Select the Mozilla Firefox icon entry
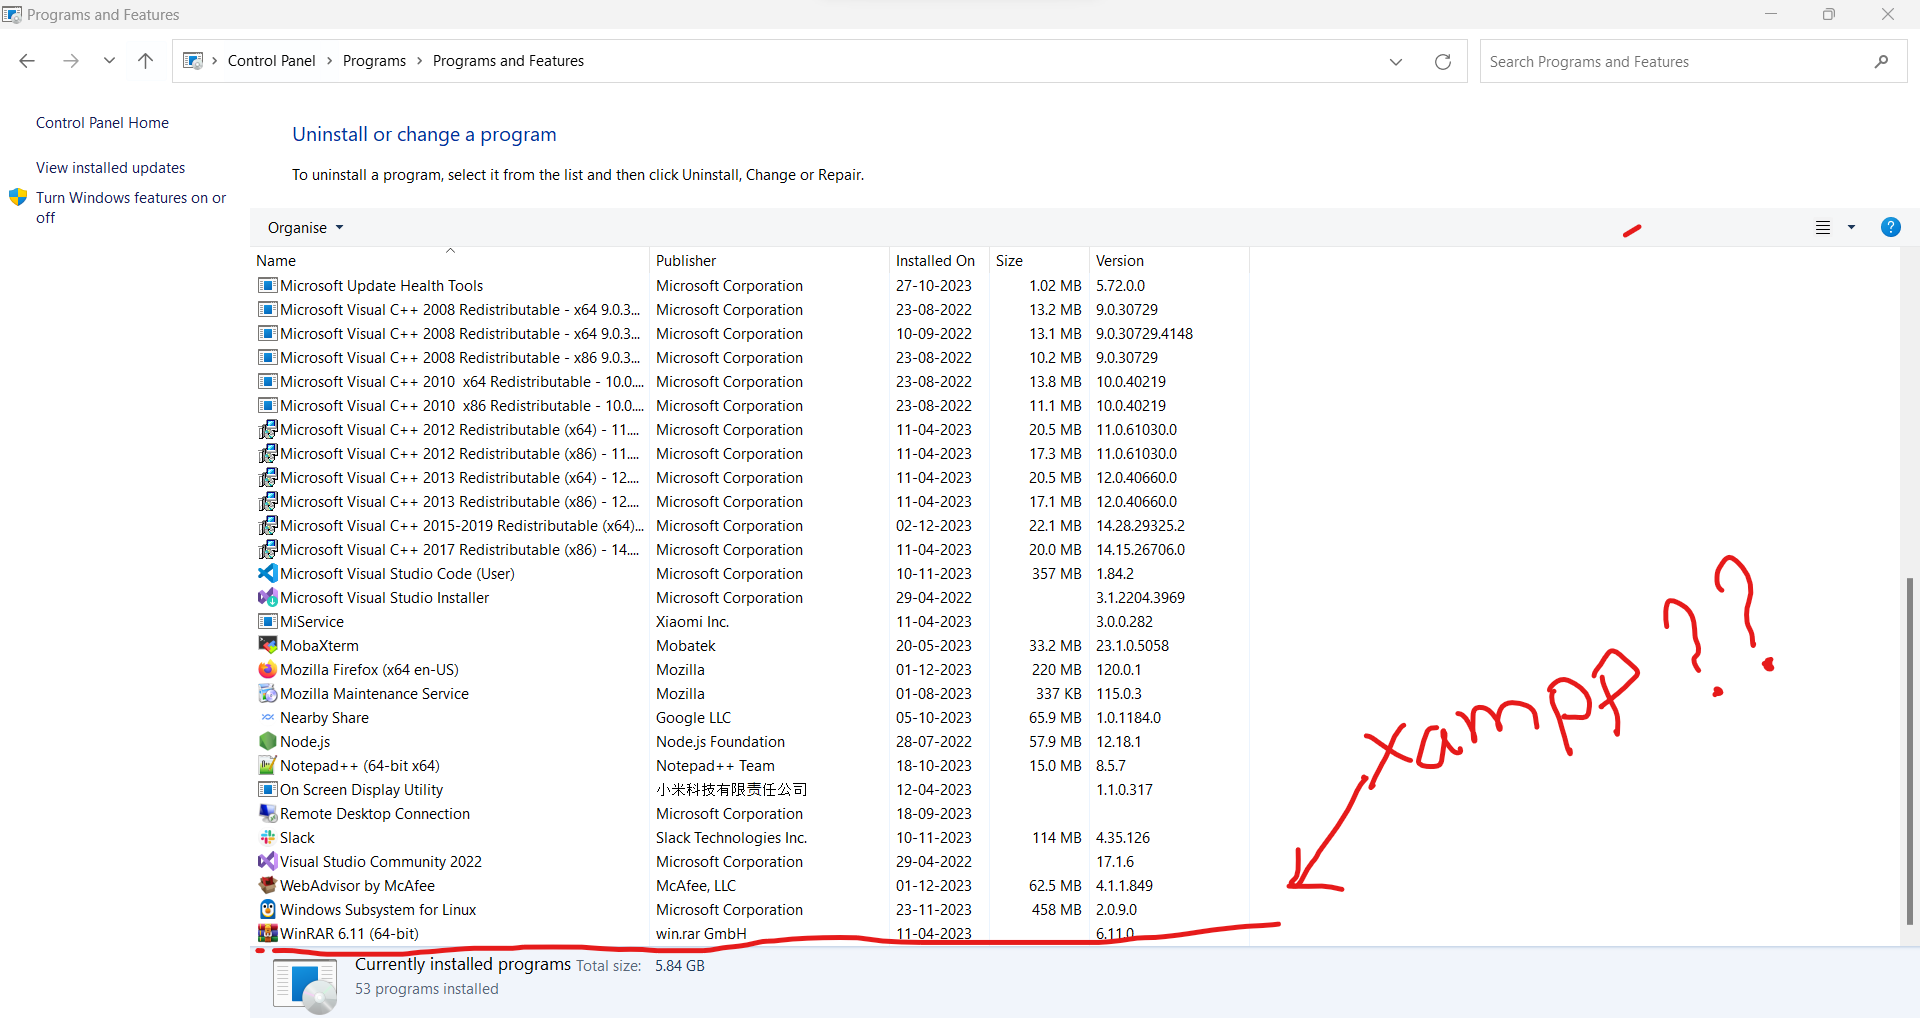Viewport: 1920px width, 1018px height. click(x=267, y=670)
